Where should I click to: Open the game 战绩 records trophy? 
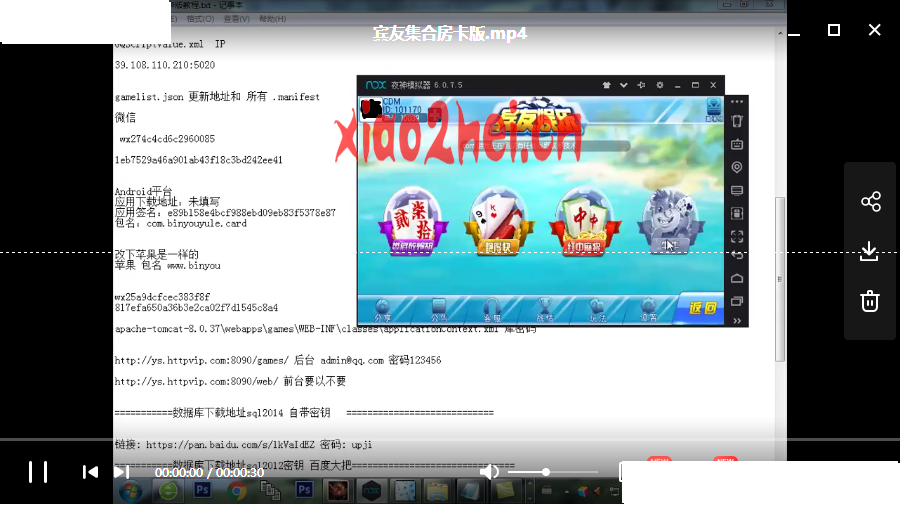(x=545, y=309)
